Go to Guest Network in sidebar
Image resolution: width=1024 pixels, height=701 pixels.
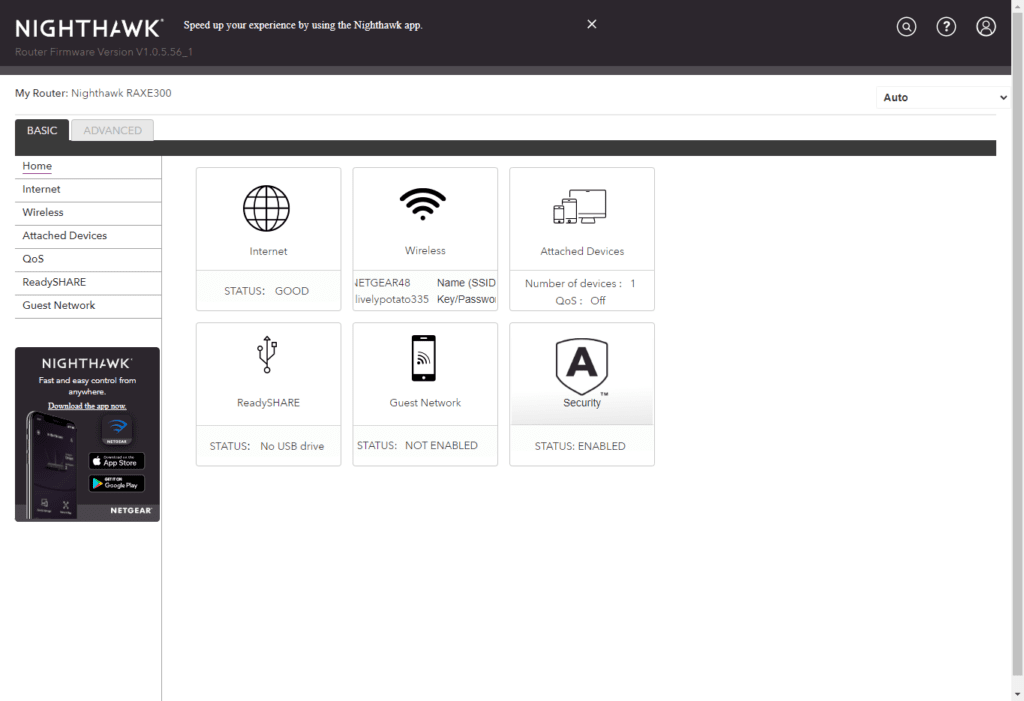[x=59, y=306]
